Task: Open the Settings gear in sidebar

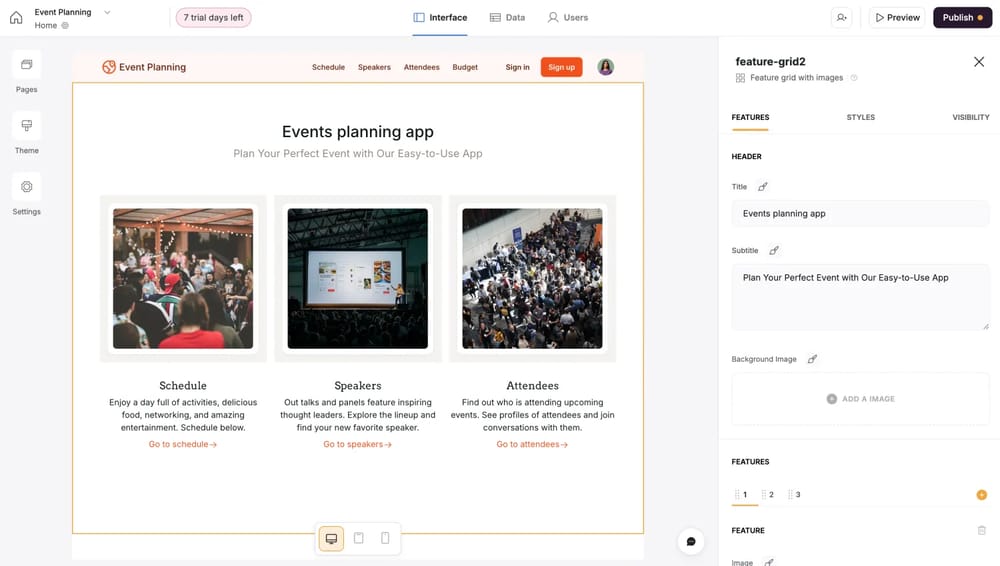Action: click(27, 187)
